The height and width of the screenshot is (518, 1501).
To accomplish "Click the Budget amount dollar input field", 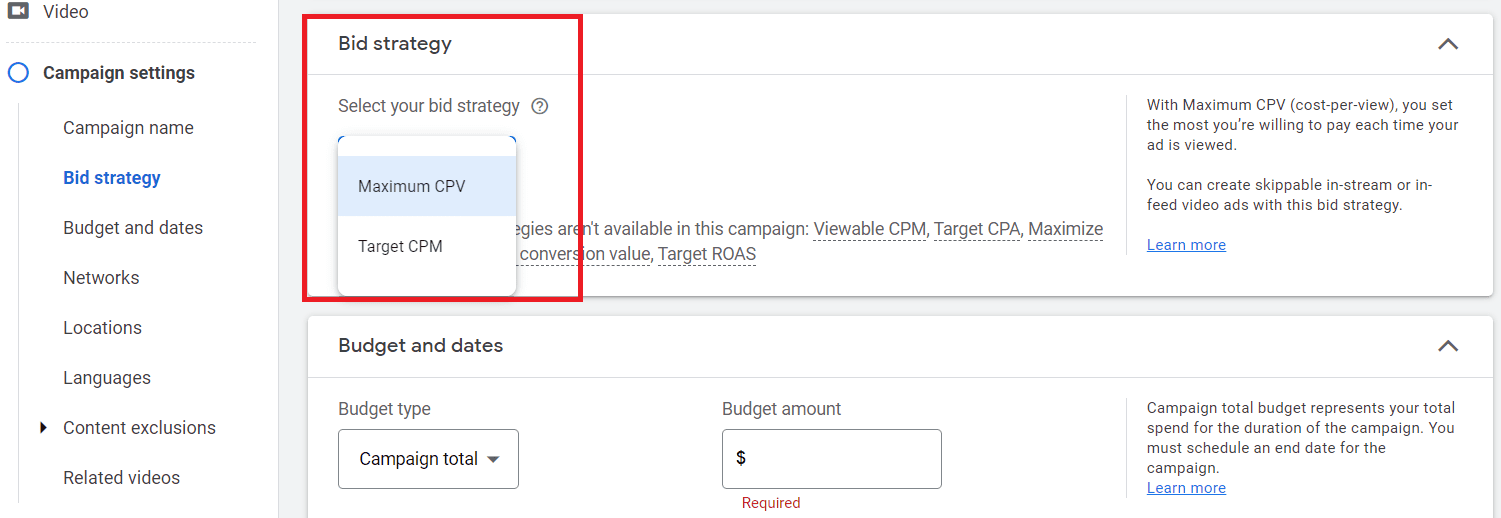I will point(832,459).
